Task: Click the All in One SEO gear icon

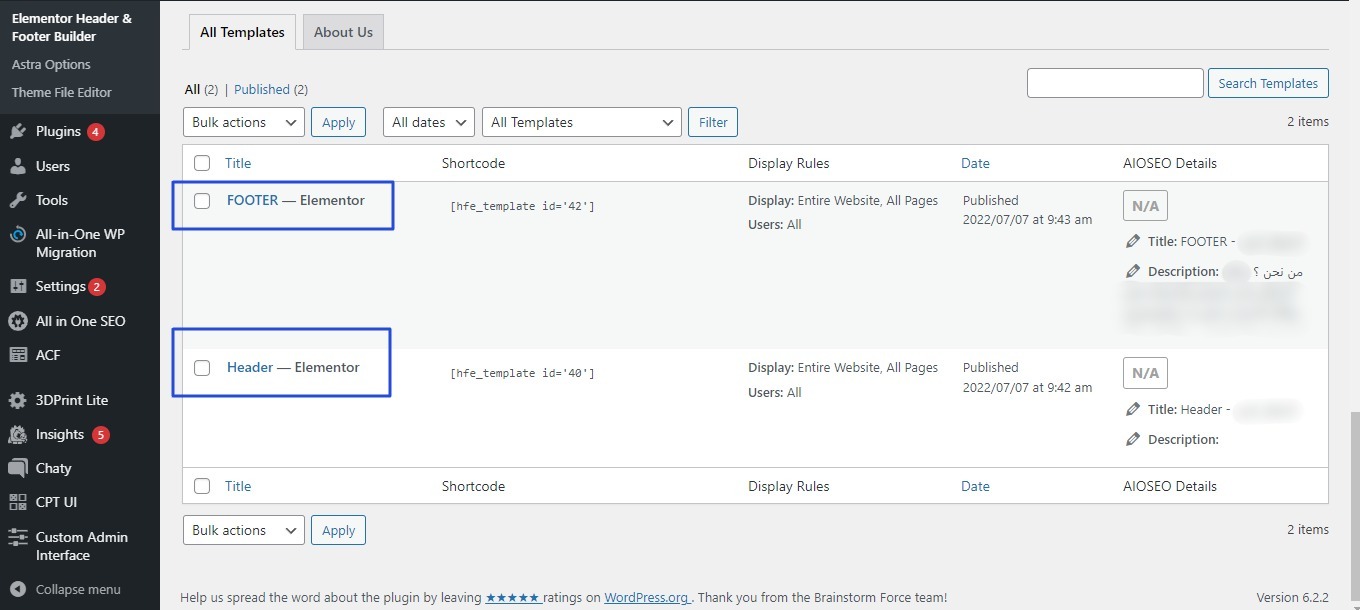Action: pyautogui.click(x=18, y=321)
